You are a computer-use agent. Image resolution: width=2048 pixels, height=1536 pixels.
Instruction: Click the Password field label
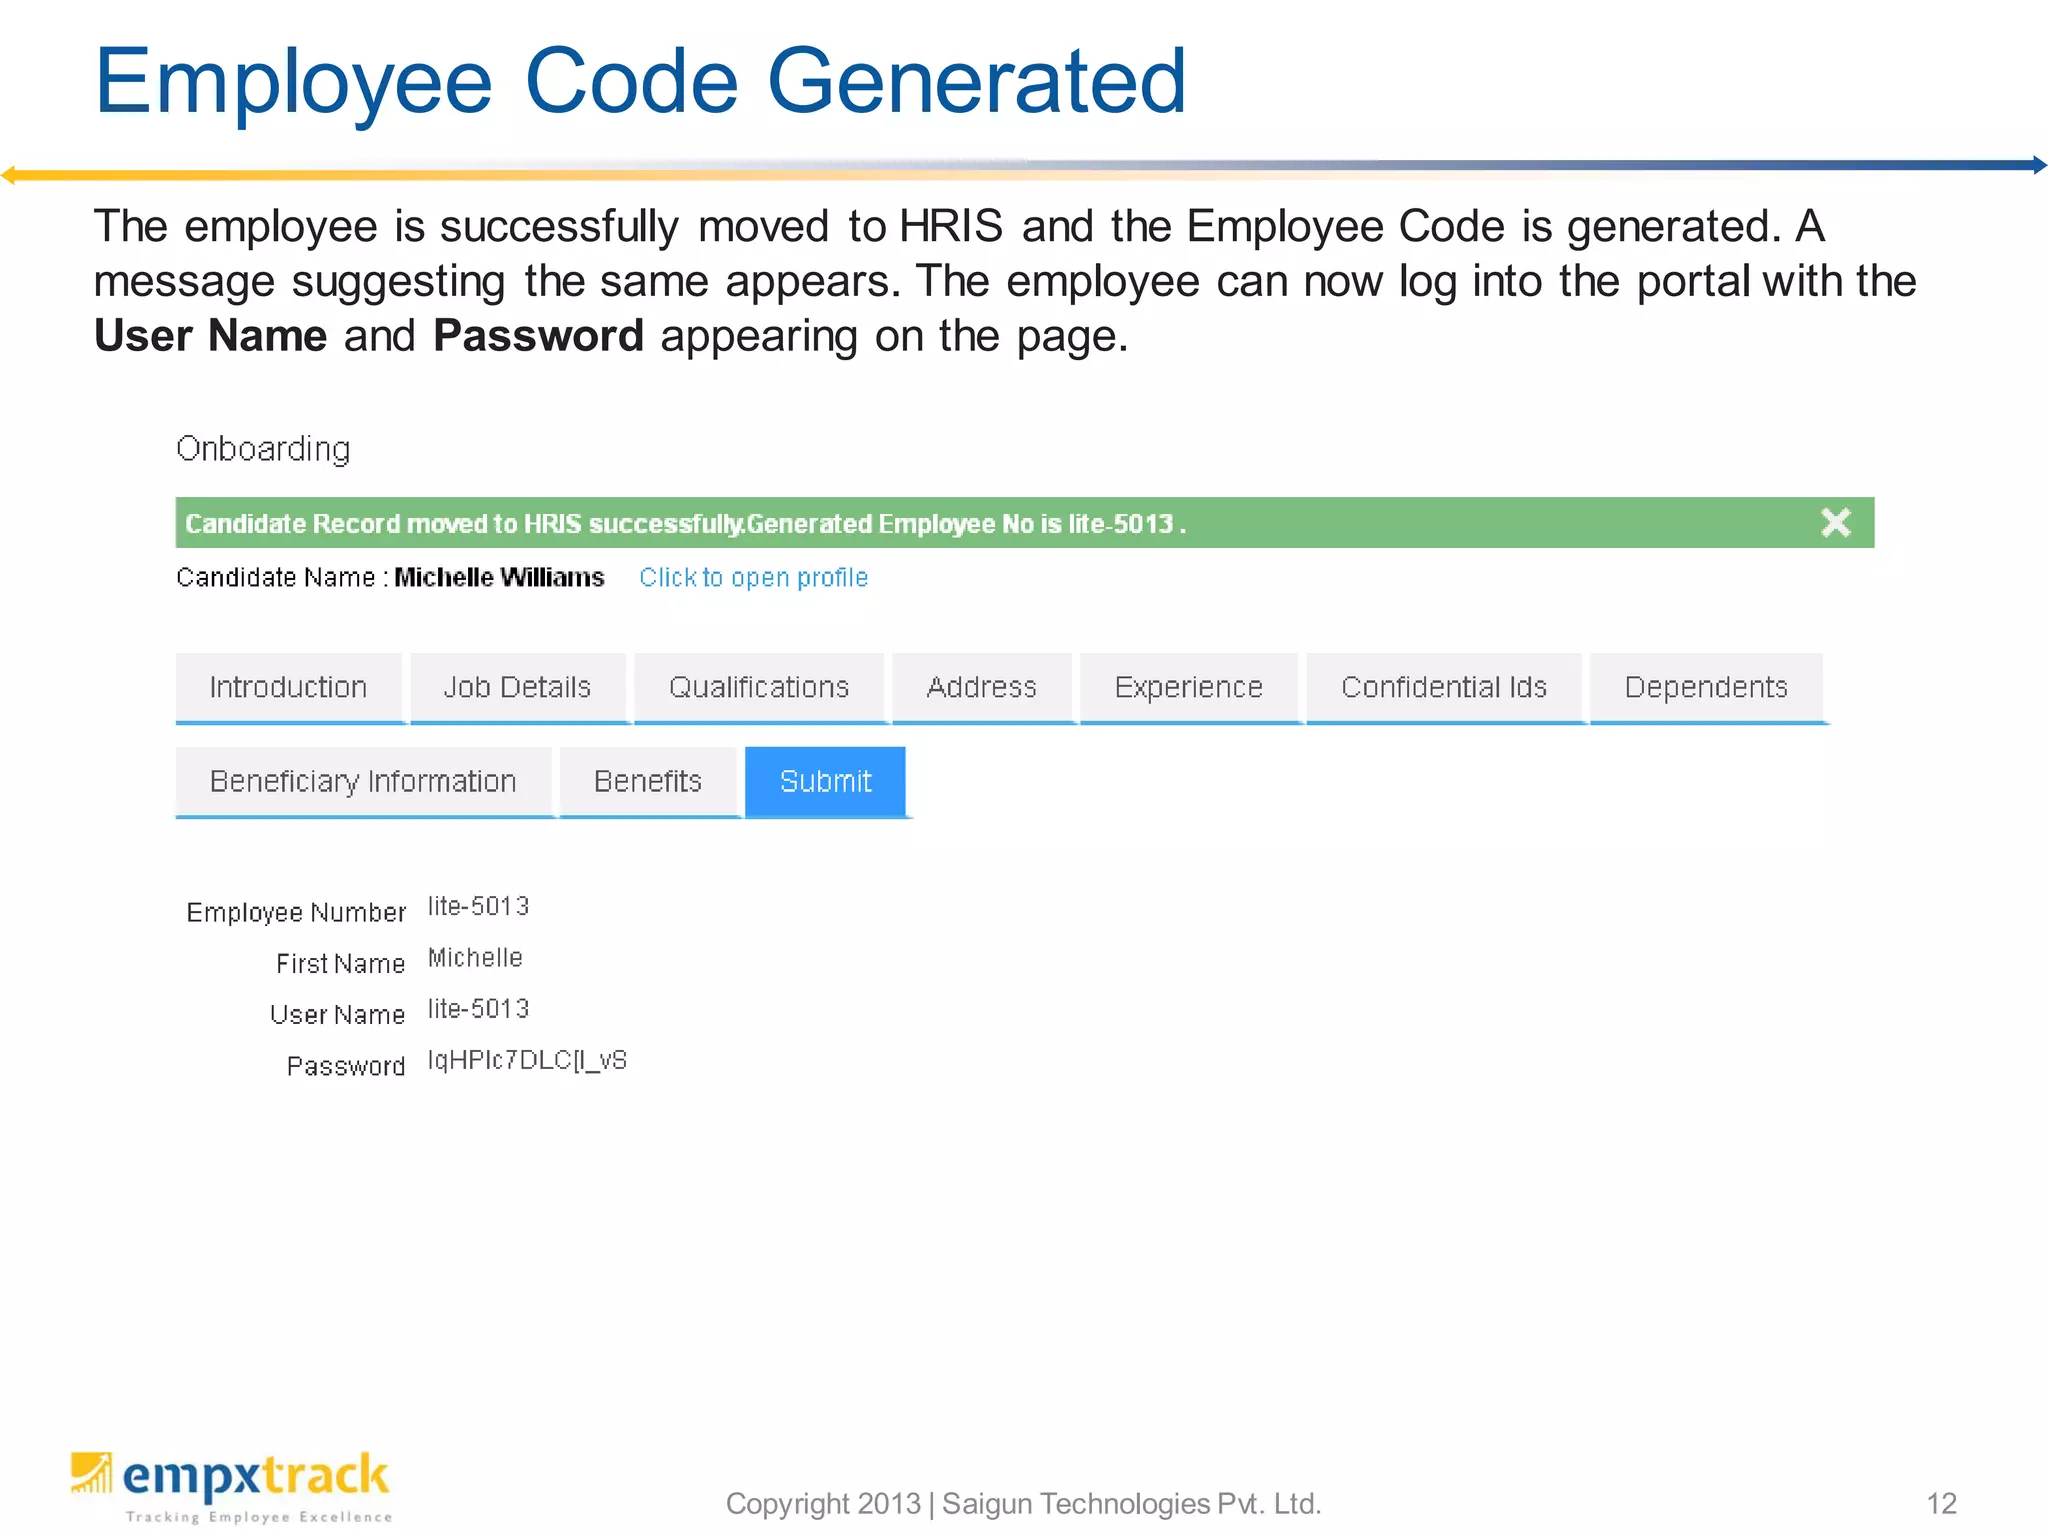pyautogui.click(x=346, y=1067)
